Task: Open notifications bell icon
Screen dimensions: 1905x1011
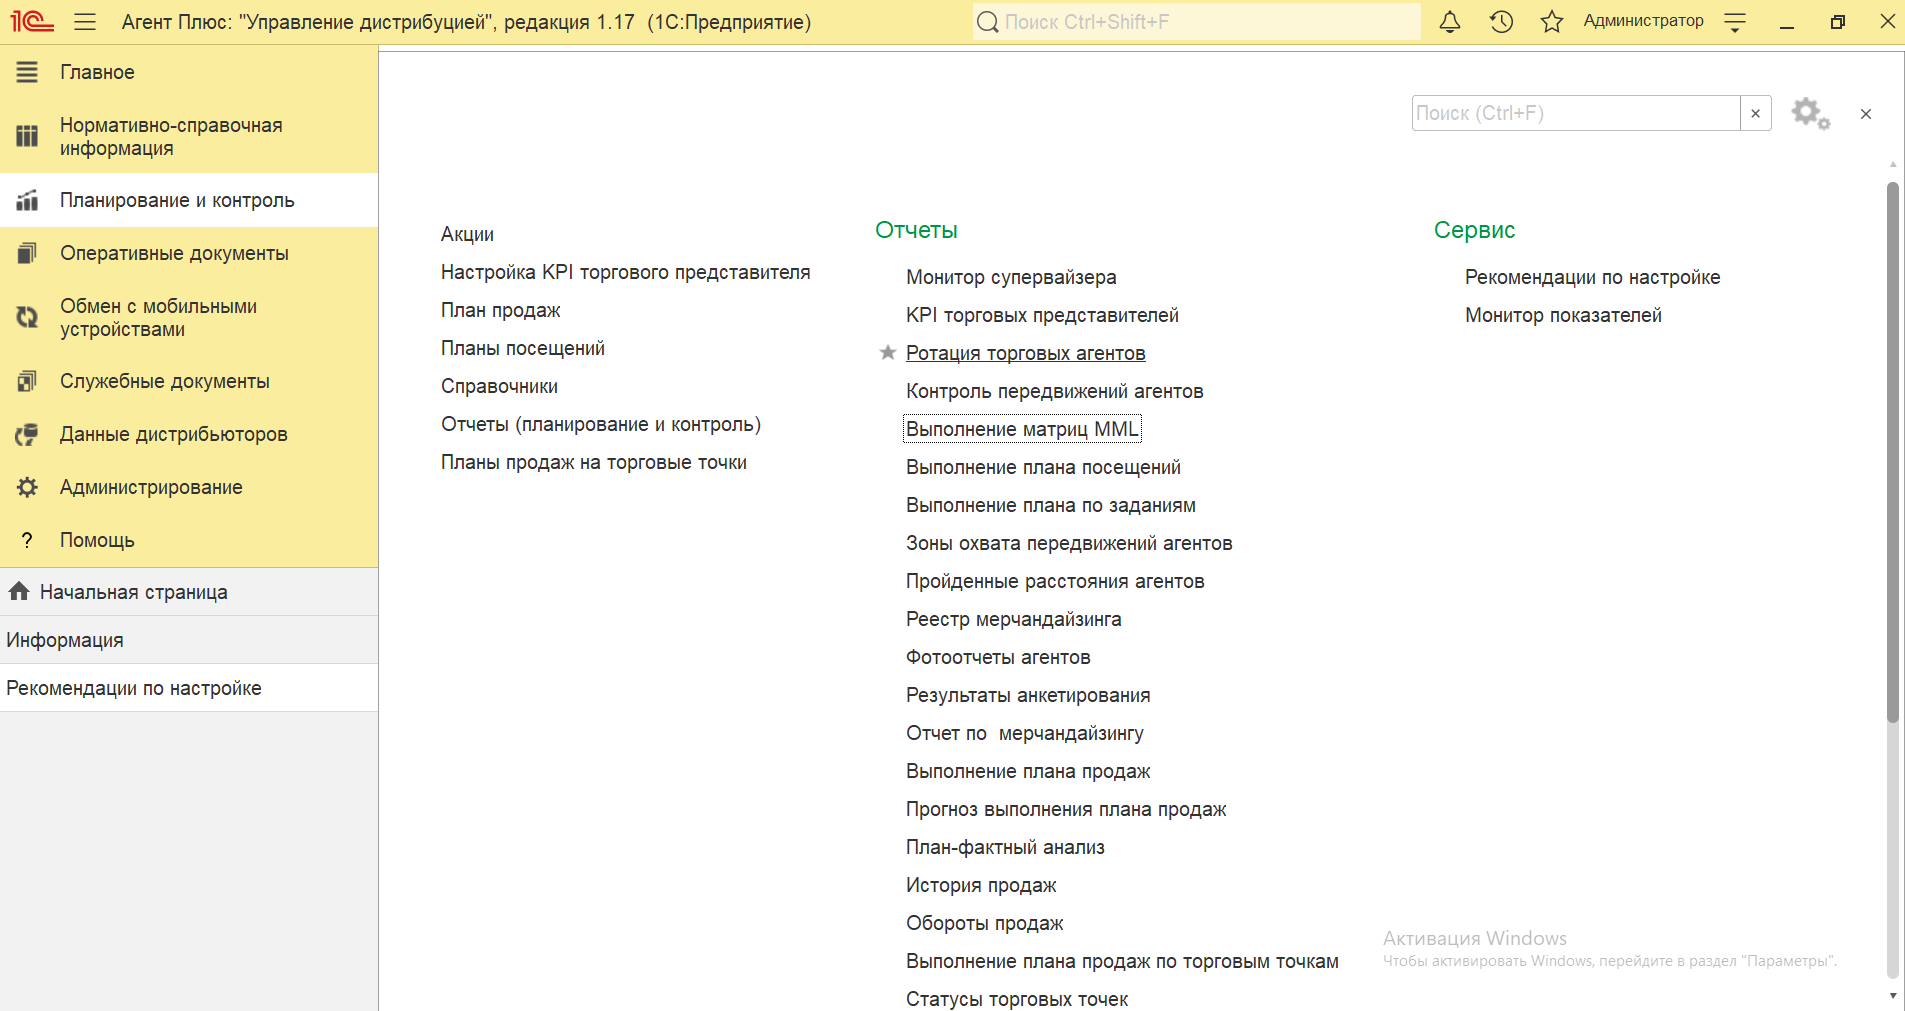Action: [x=1450, y=21]
